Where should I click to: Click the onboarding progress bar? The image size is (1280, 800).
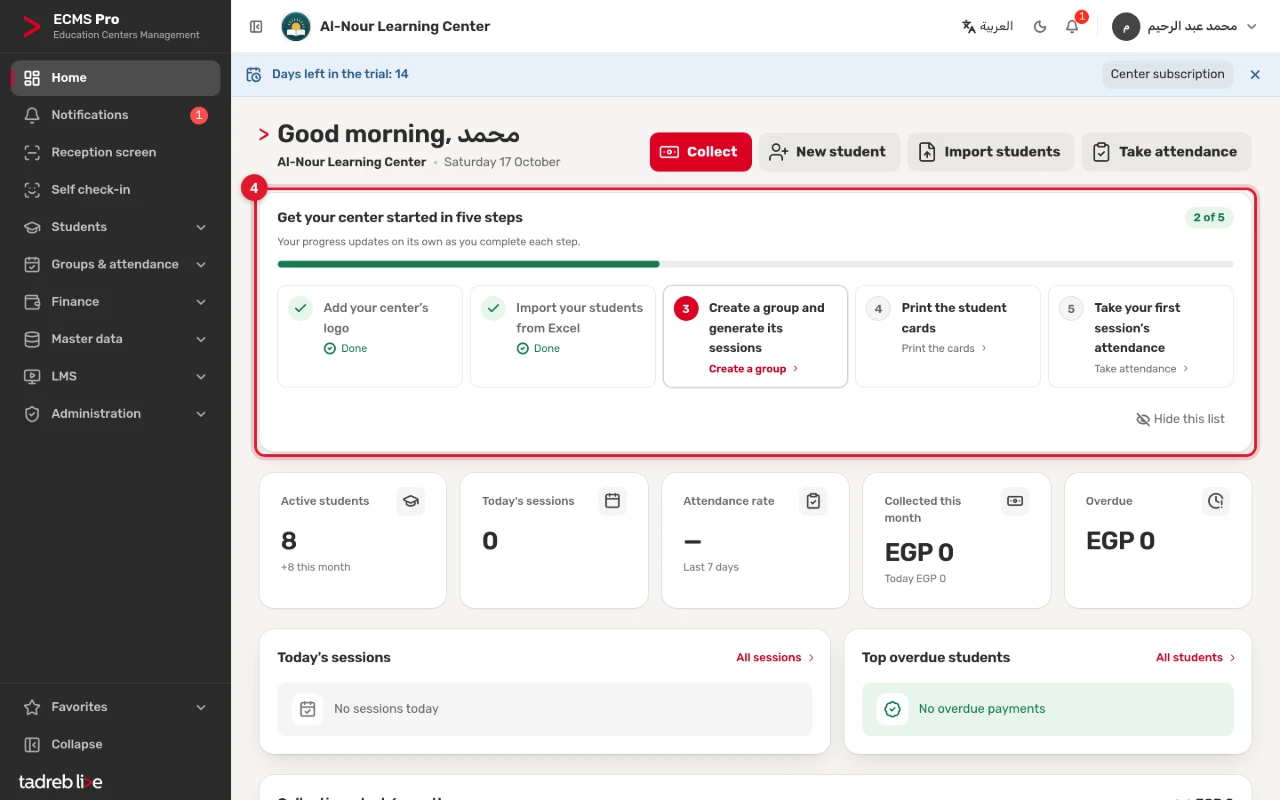click(755, 264)
